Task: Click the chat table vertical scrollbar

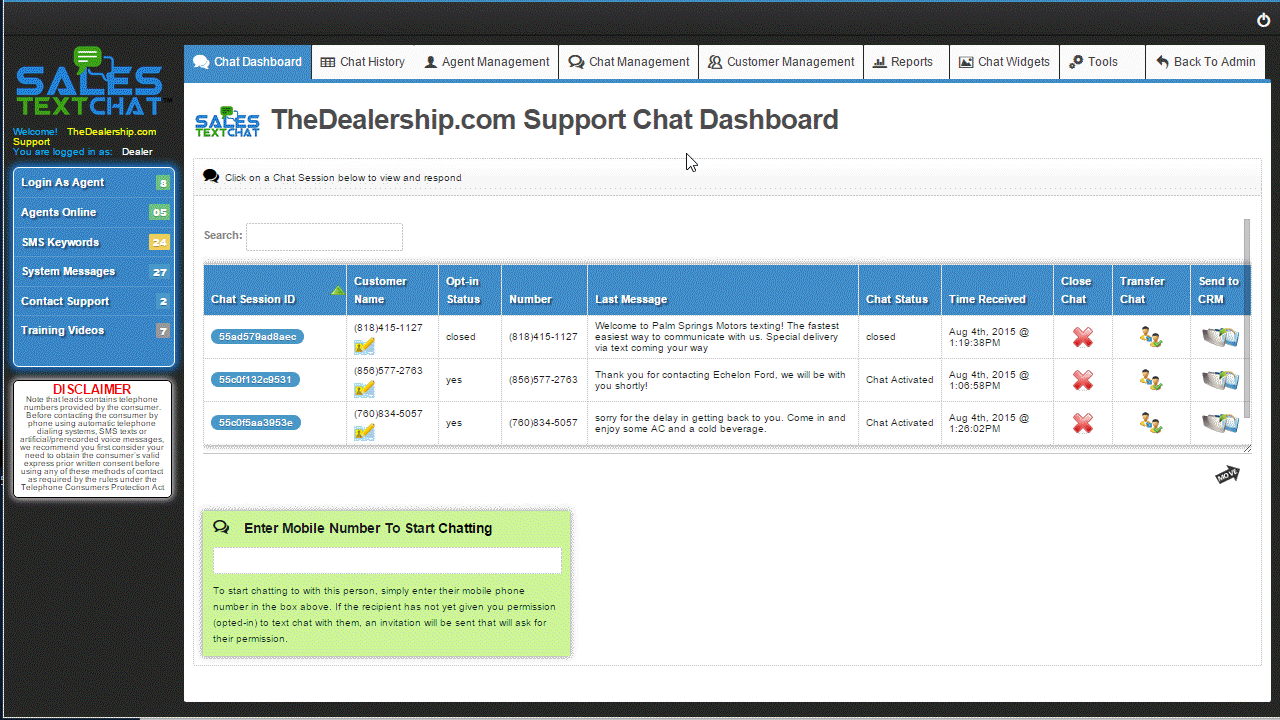Action: click(x=1247, y=320)
